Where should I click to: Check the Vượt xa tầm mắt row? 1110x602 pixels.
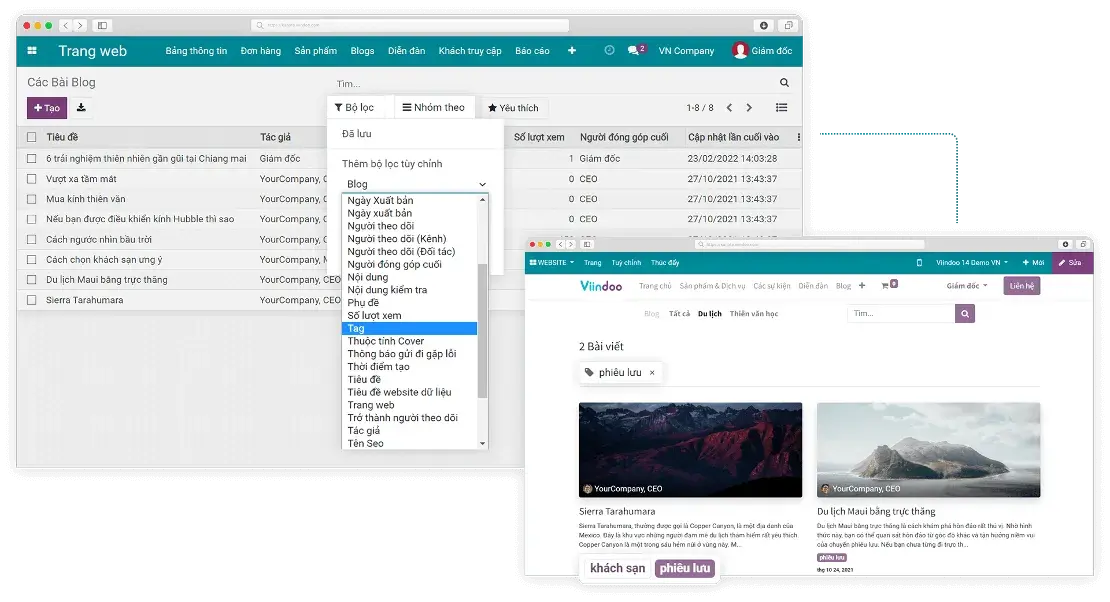click(32, 179)
